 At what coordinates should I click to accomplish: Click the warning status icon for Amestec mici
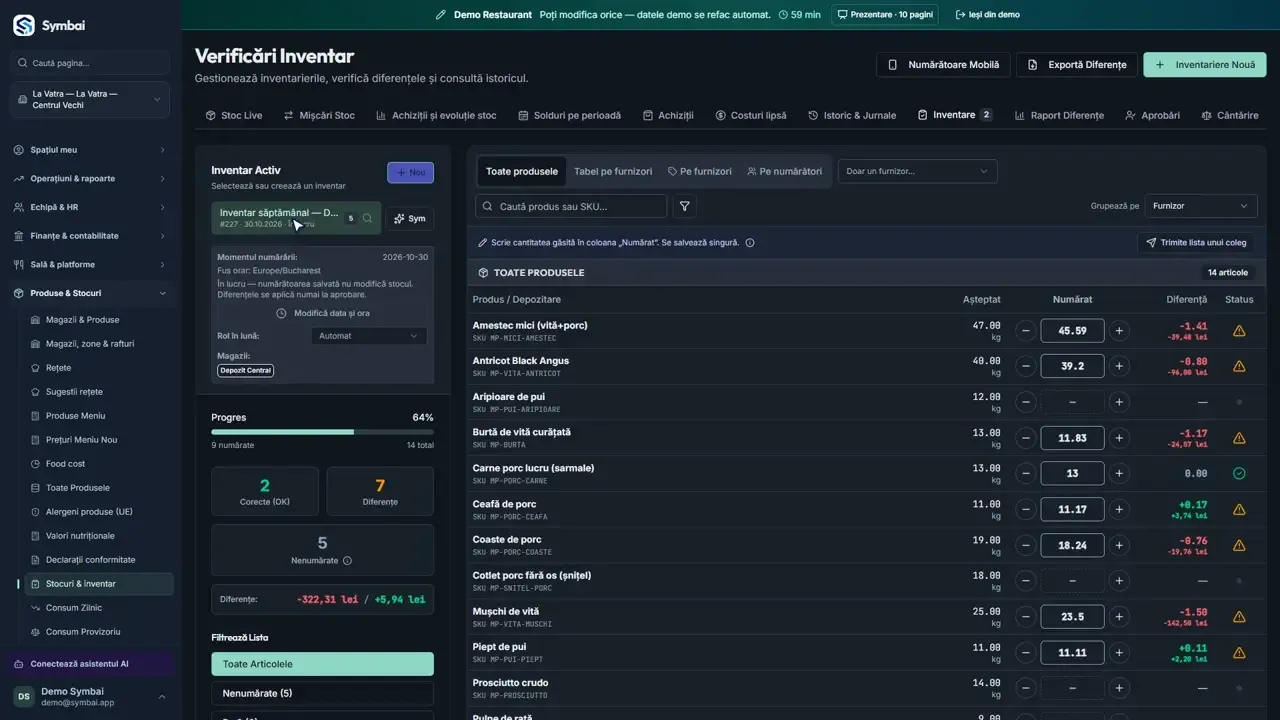click(1239, 331)
